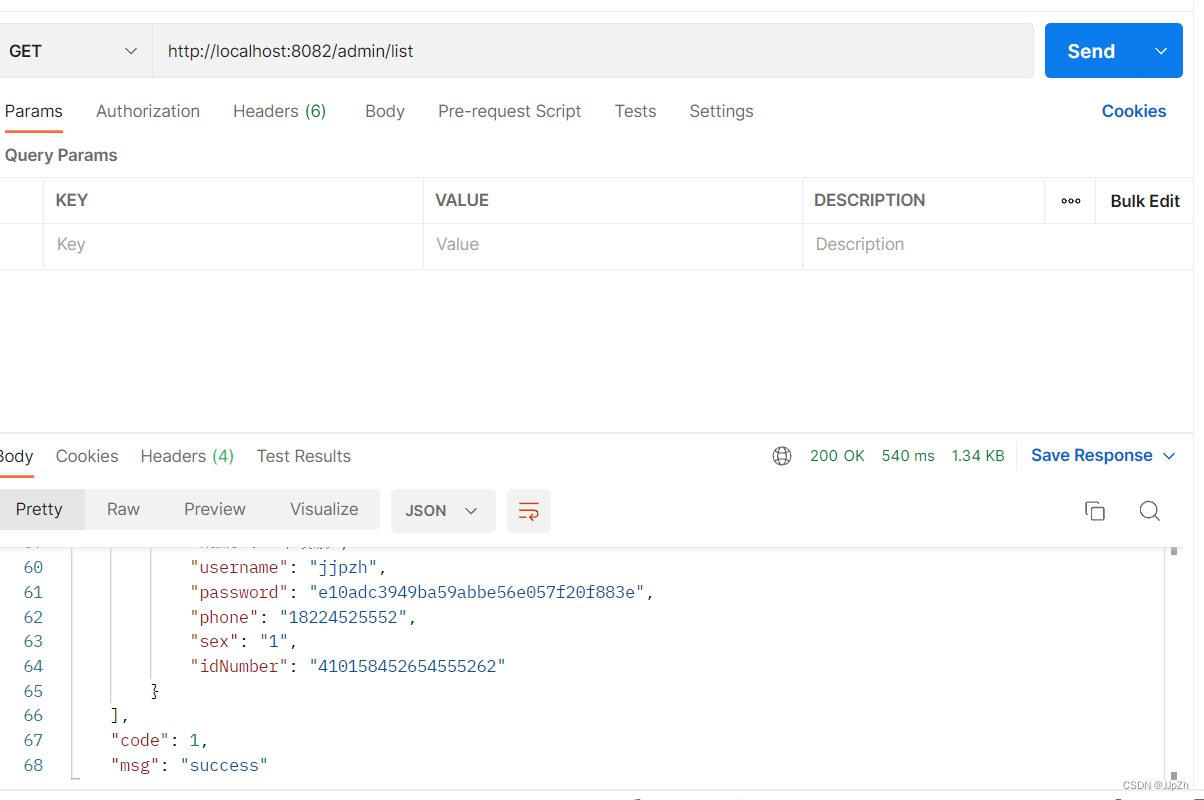The width and height of the screenshot is (1204, 800).
Task: Click the Query Params heading
Action: (61, 155)
